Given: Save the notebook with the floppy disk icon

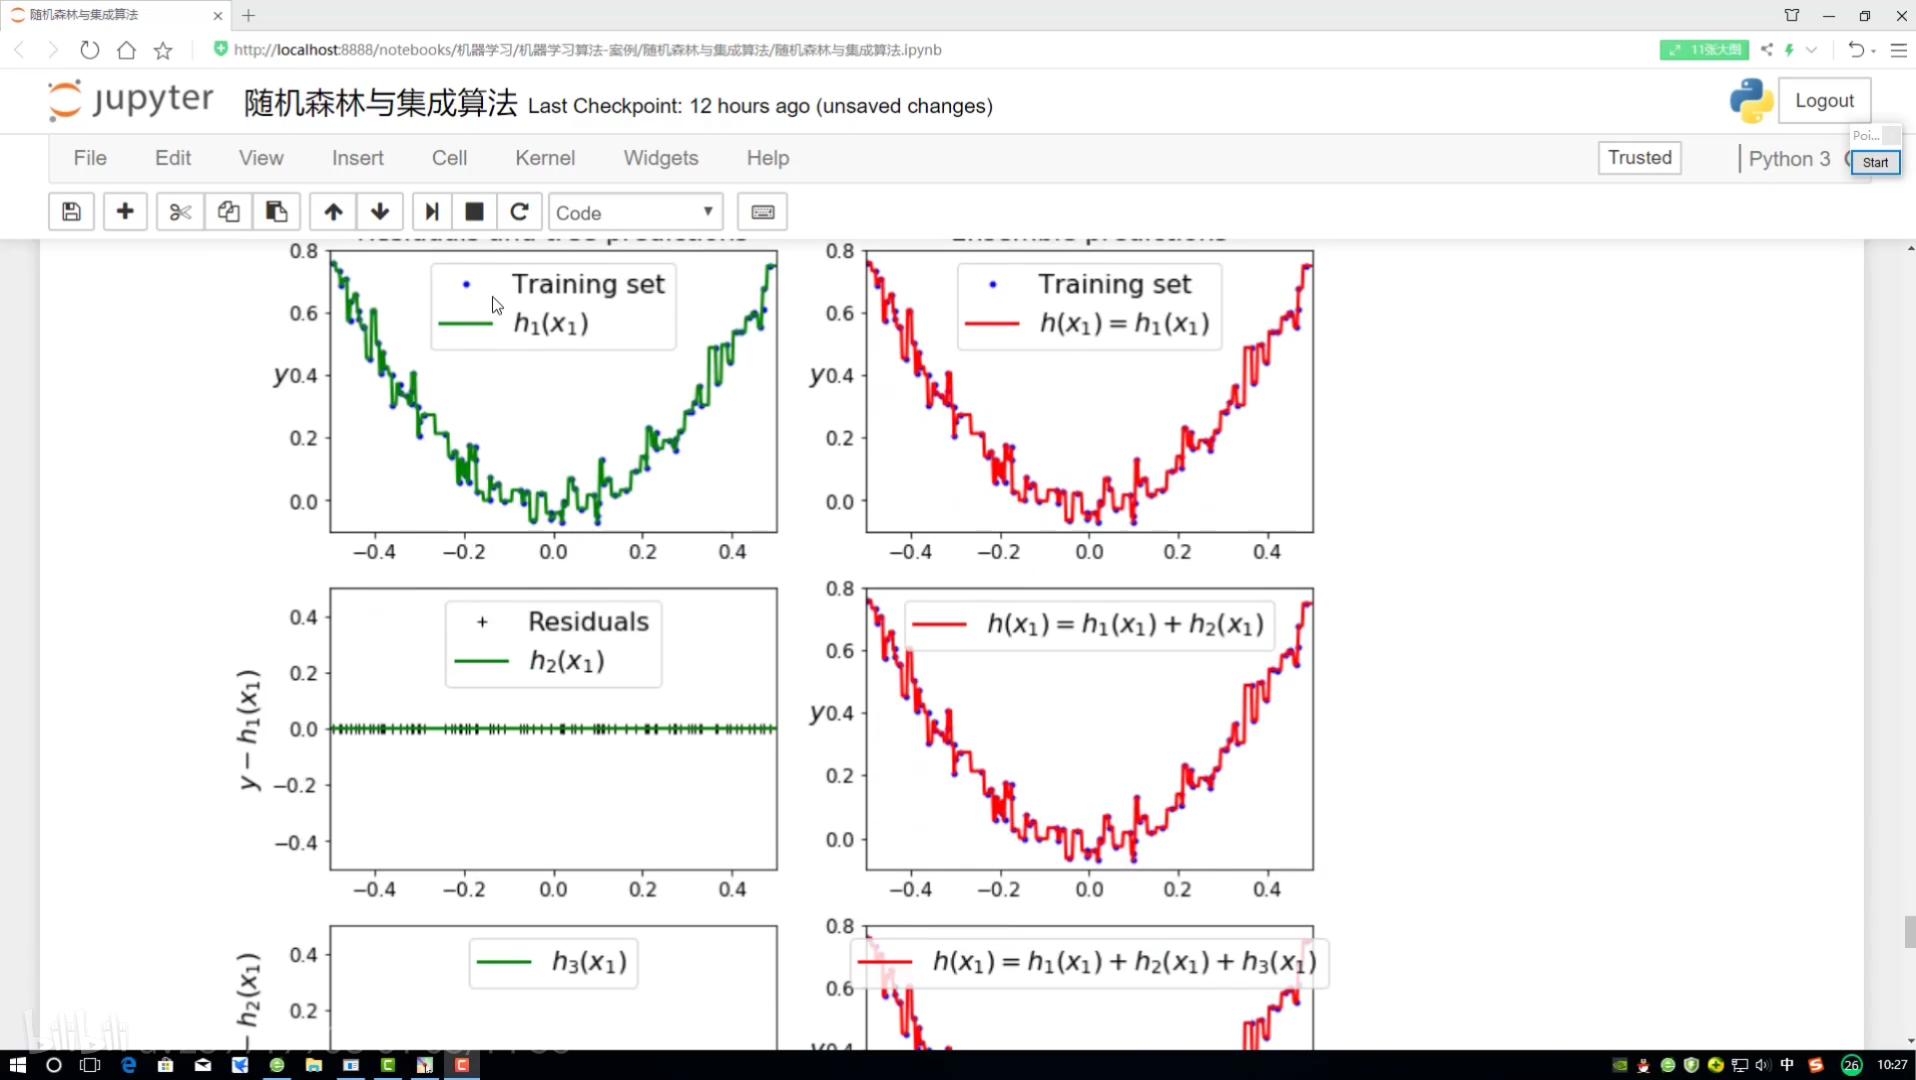Looking at the screenshot, I should (x=71, y=212).
